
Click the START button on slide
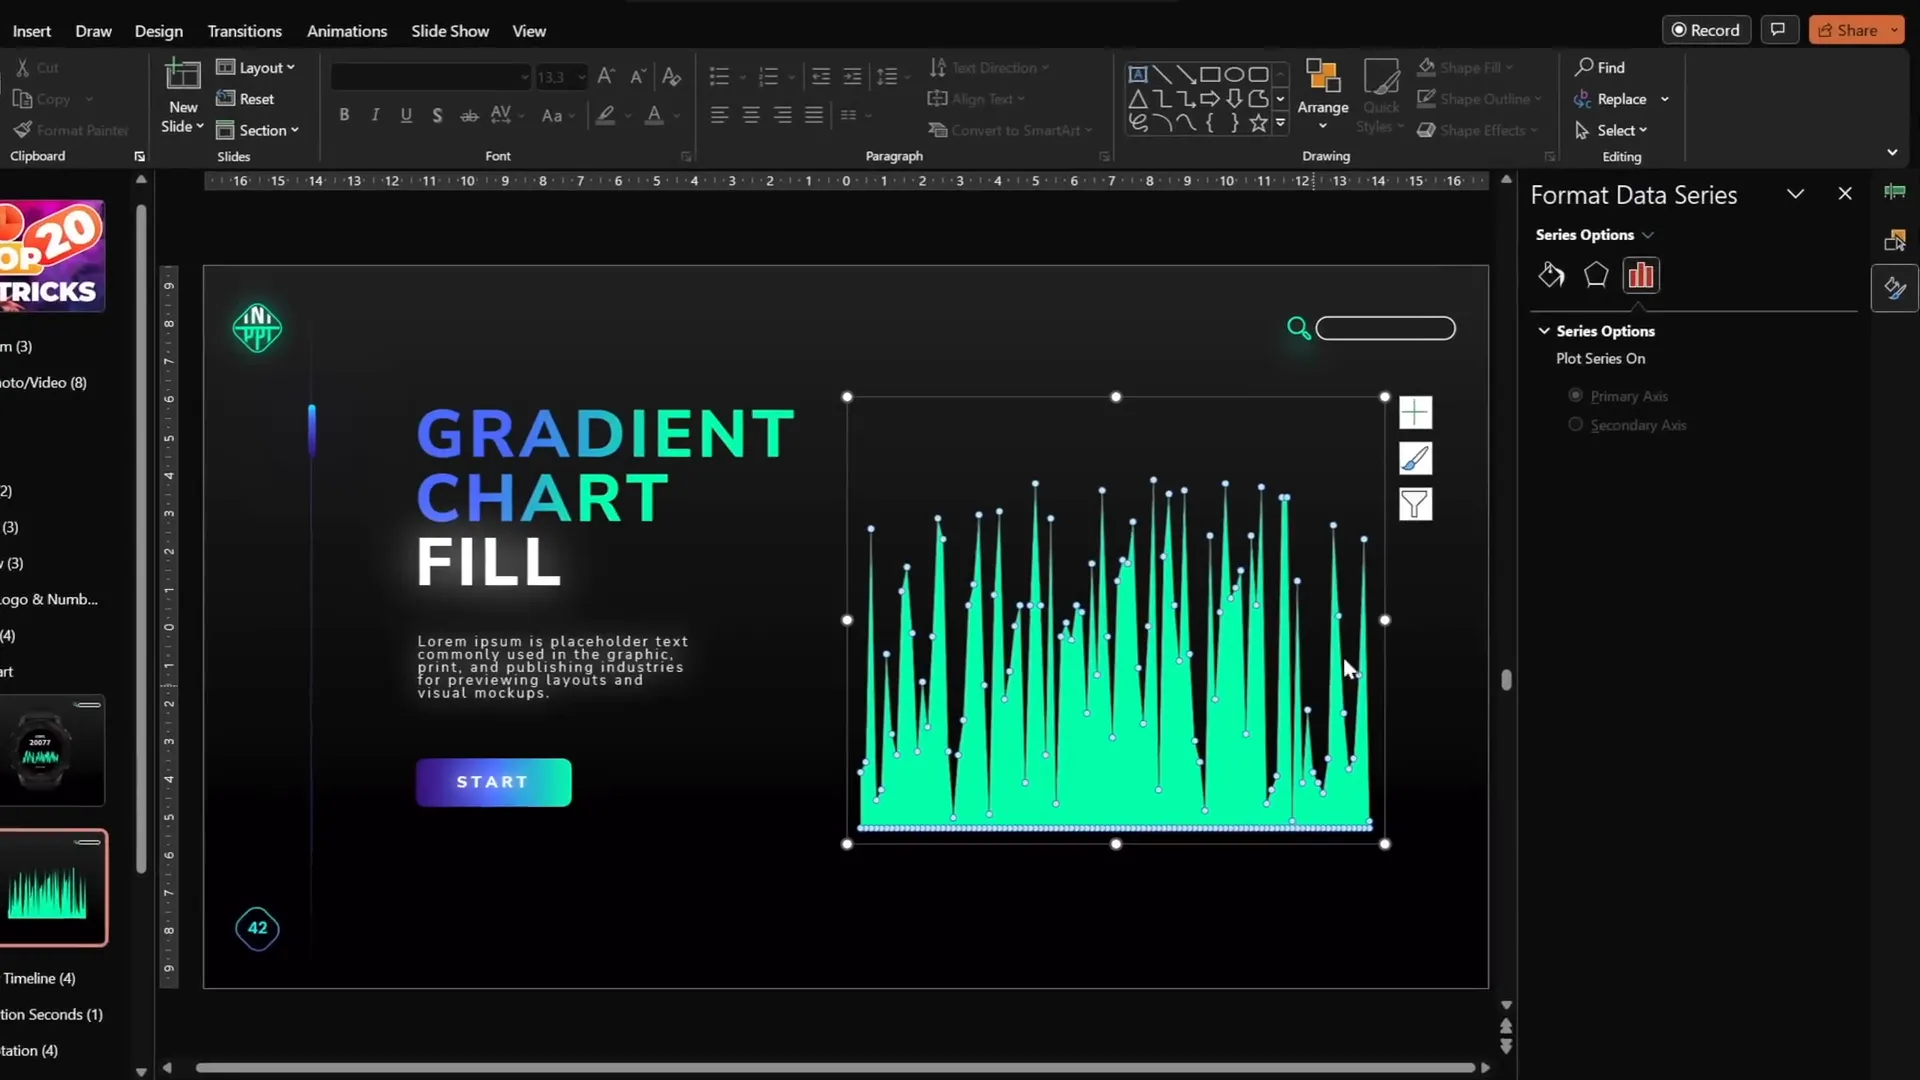click(494, 782)
